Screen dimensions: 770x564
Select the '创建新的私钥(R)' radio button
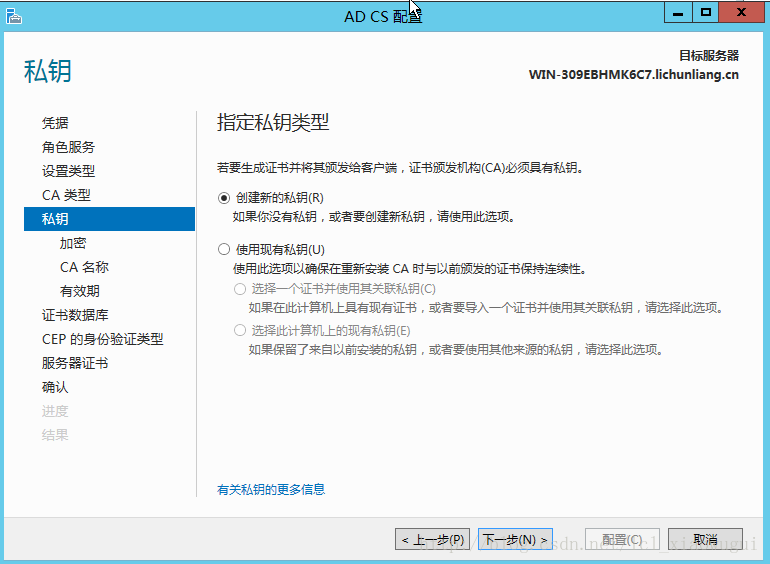[x=224, y=198]
